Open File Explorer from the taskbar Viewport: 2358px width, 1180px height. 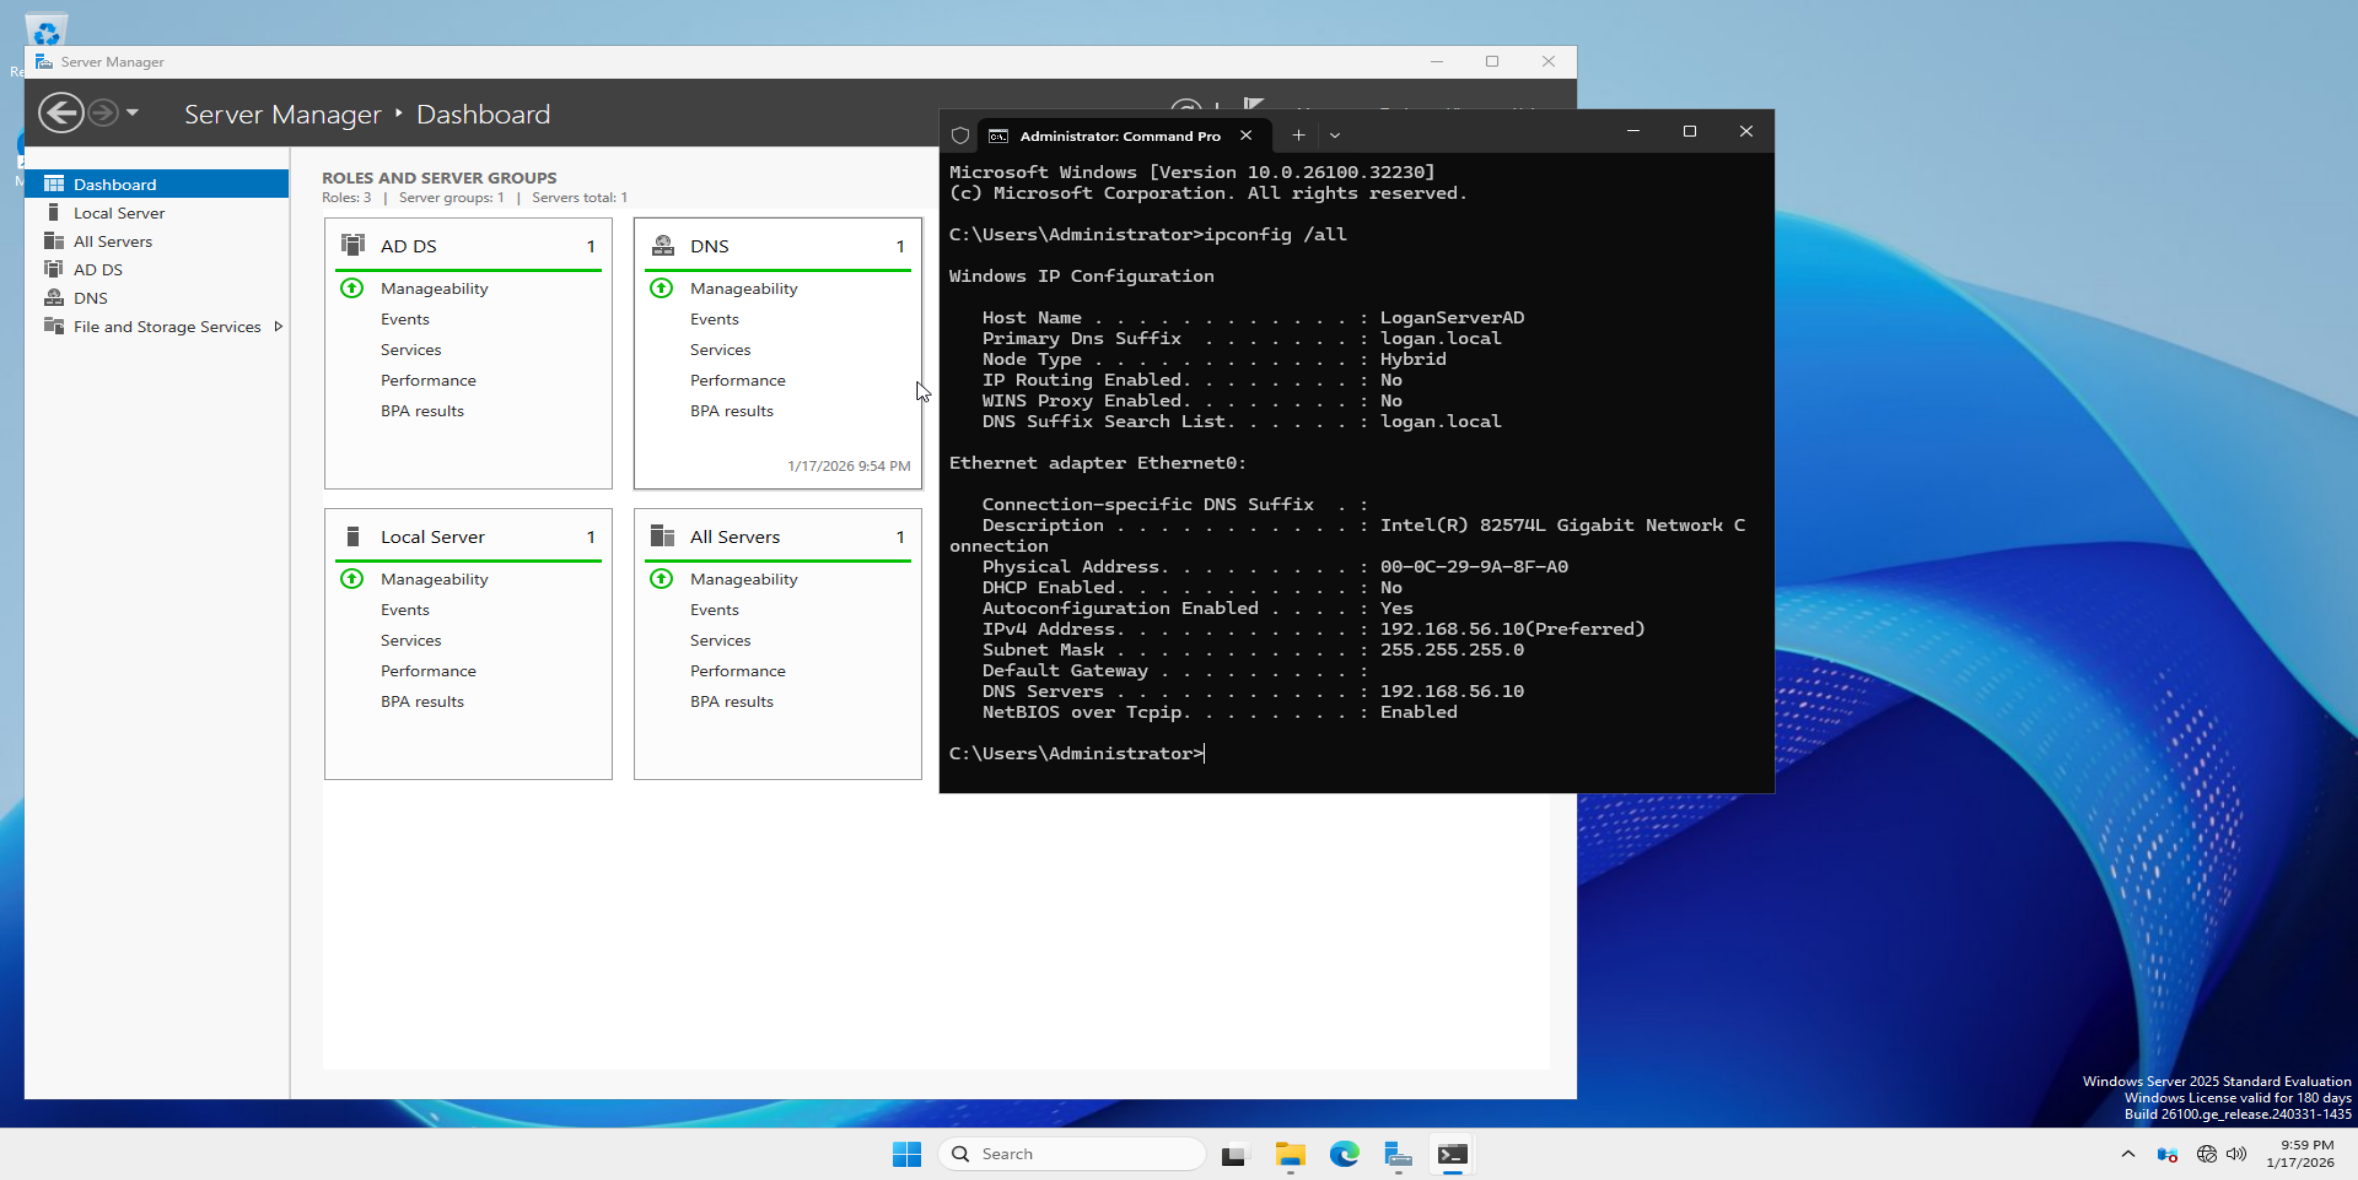[1290, 1155]
